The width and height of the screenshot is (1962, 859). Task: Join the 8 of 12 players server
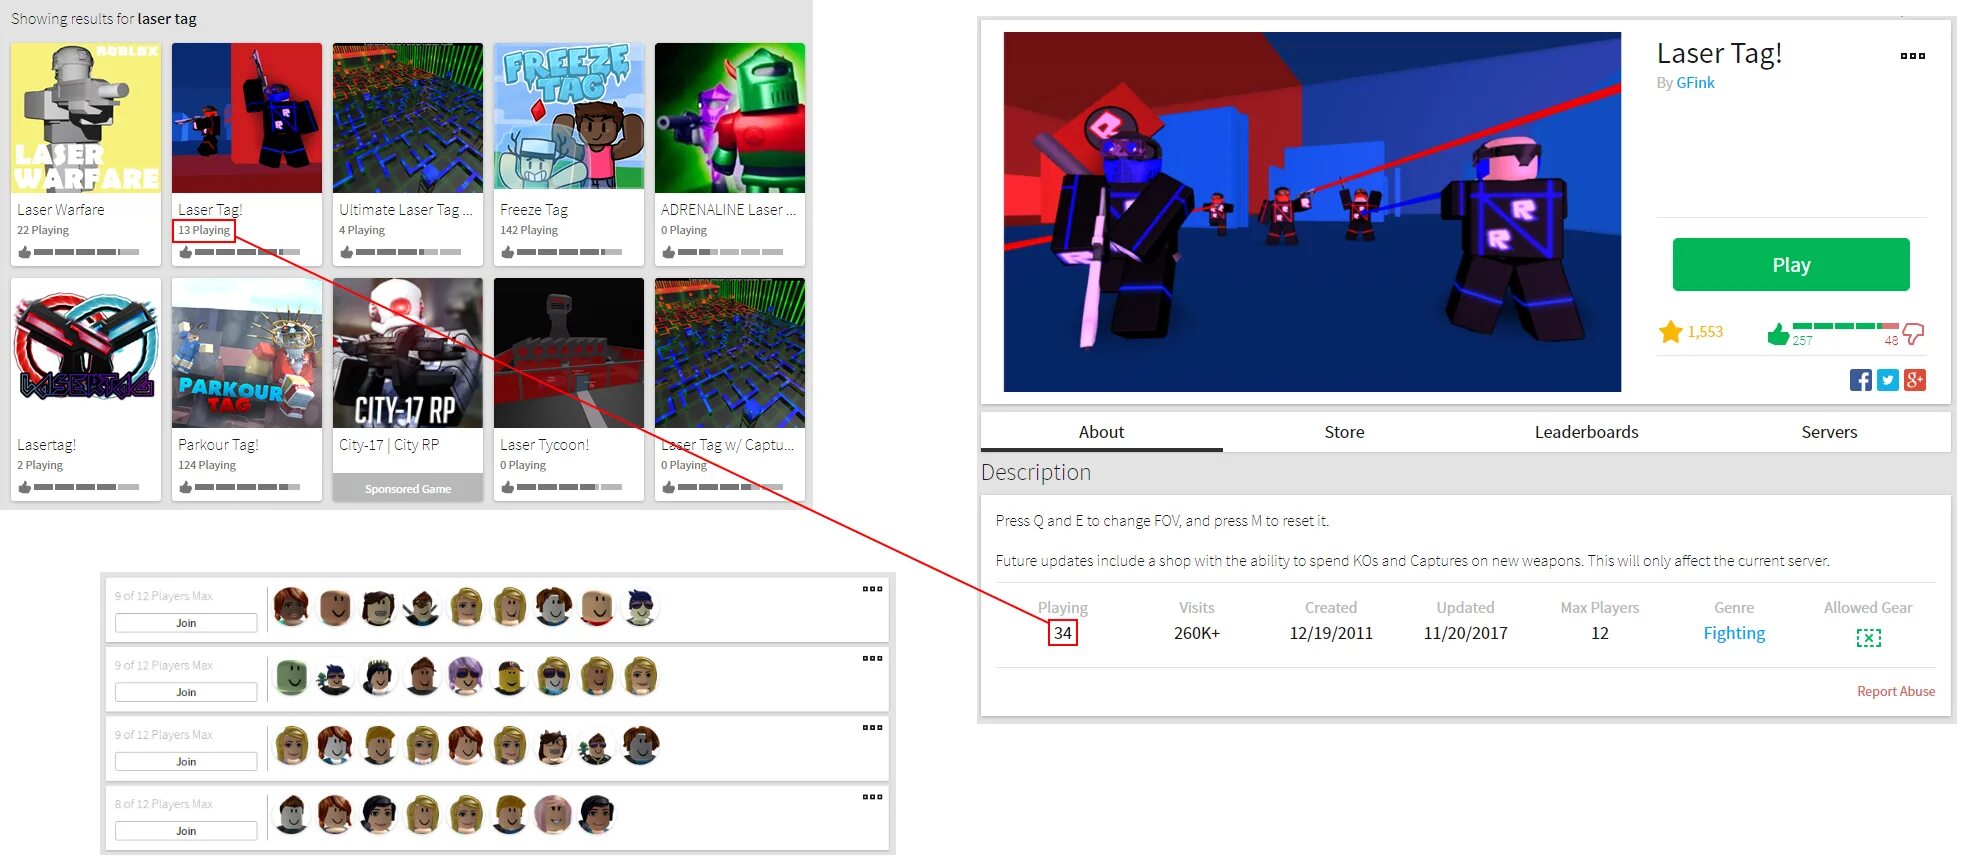[x=186, y=831]
